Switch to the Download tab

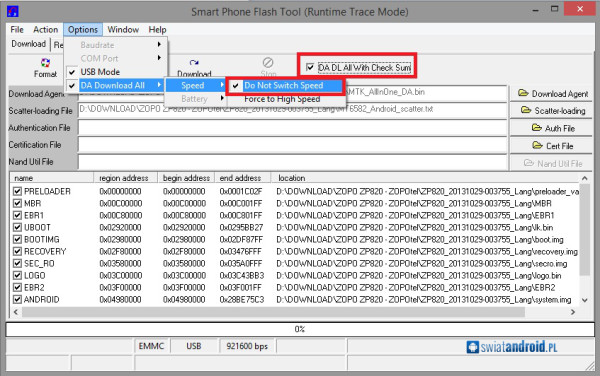pos(28,44)
